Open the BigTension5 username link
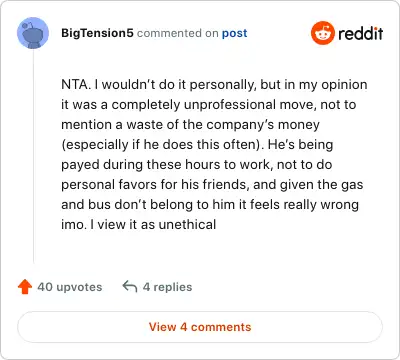 point(97,33)
